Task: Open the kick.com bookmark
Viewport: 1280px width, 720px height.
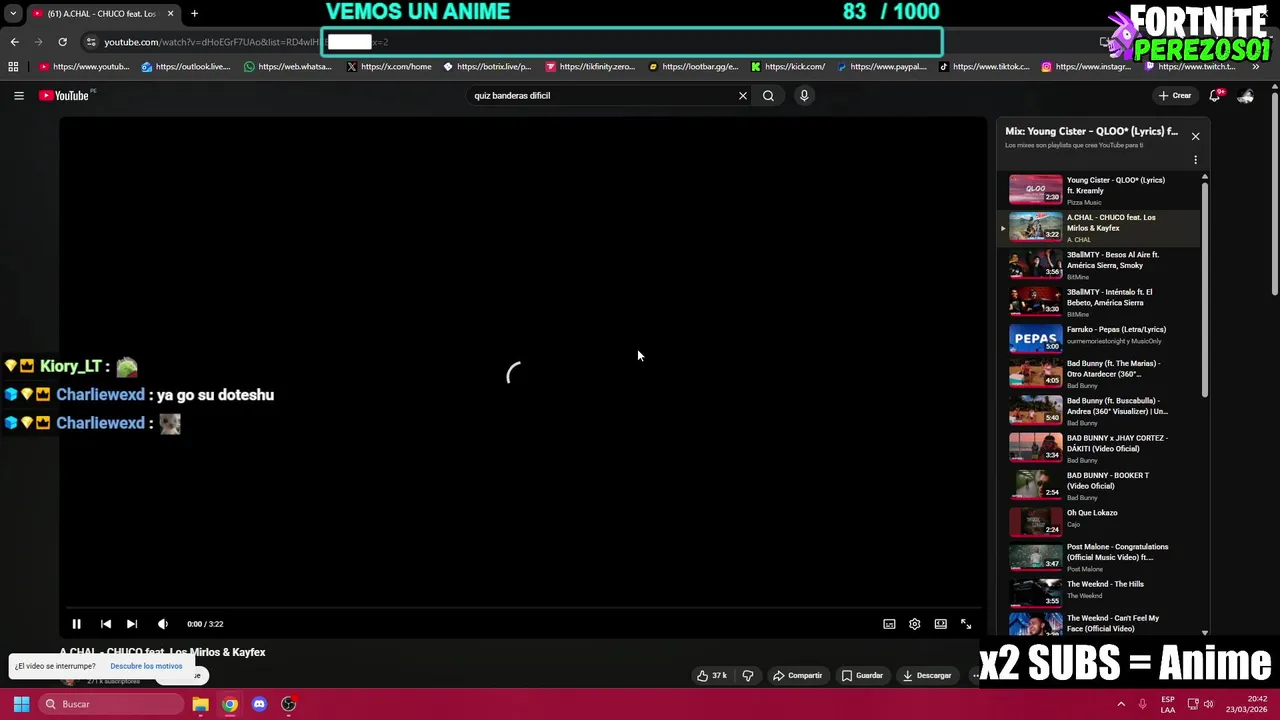Action: (x=788, y=67)
